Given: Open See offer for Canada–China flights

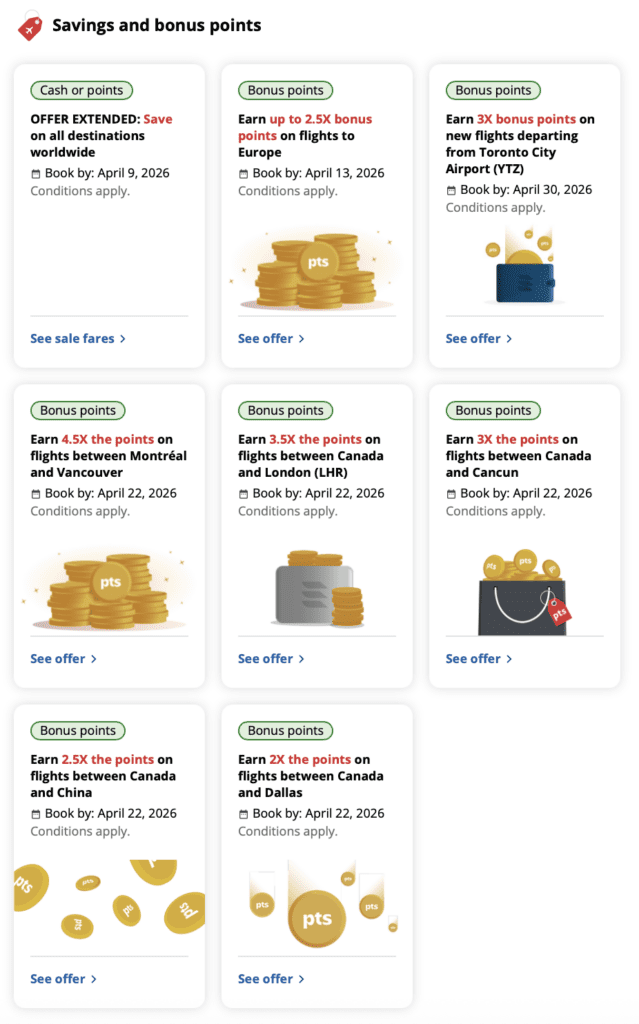Looking at the screenshot, I should (x=63, y=979).
